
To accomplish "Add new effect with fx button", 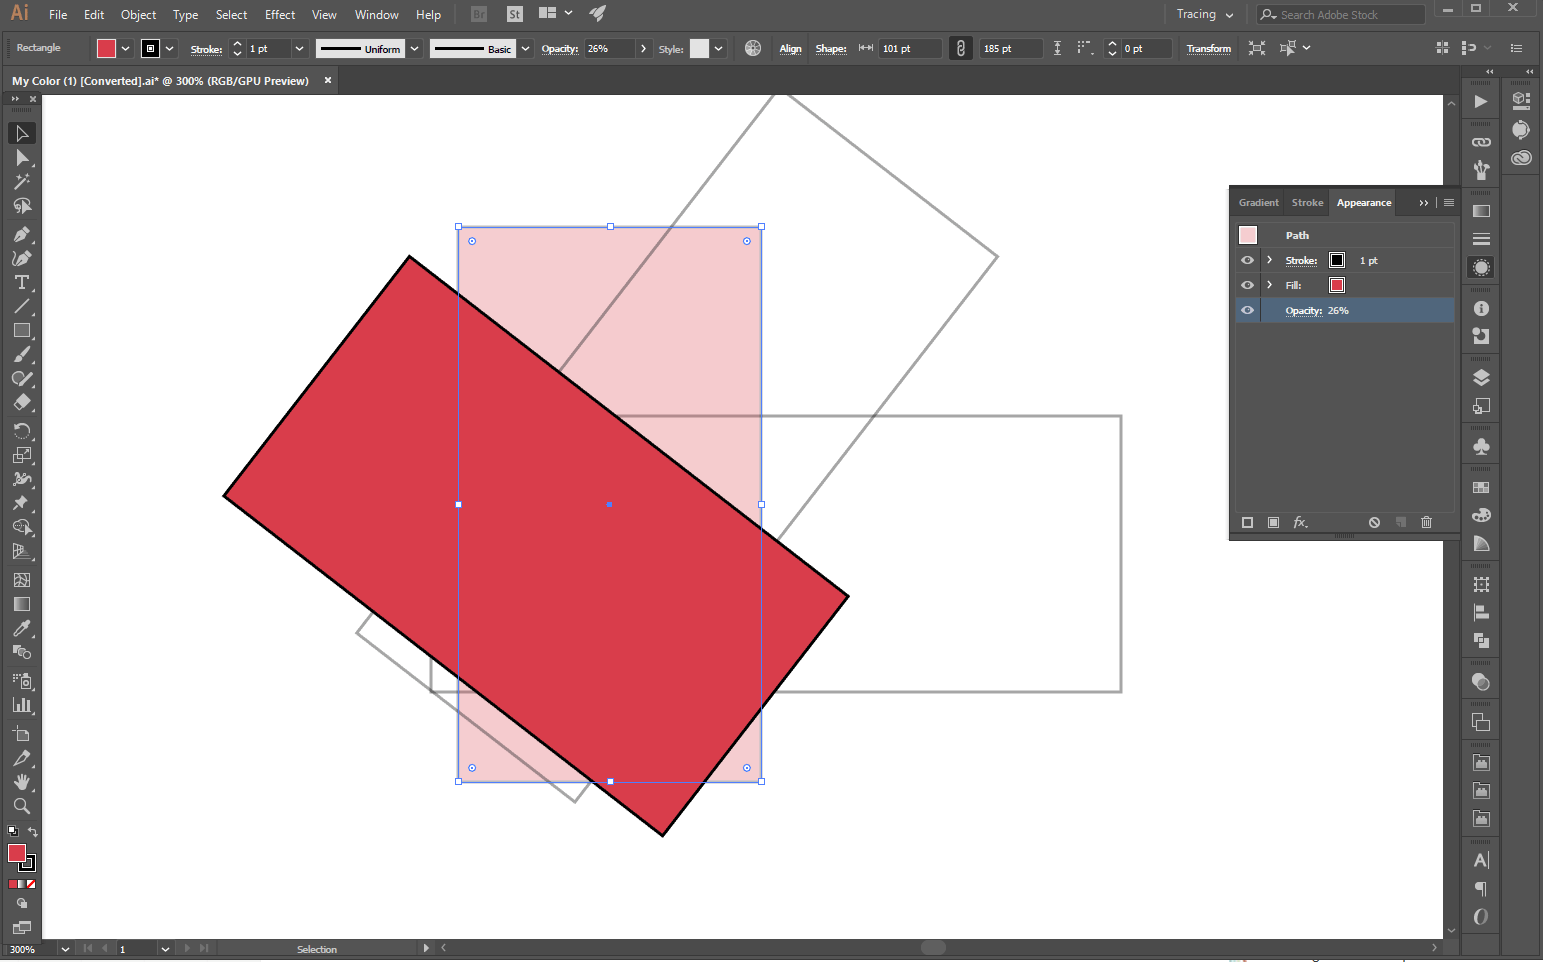I will pos(1300,522).
